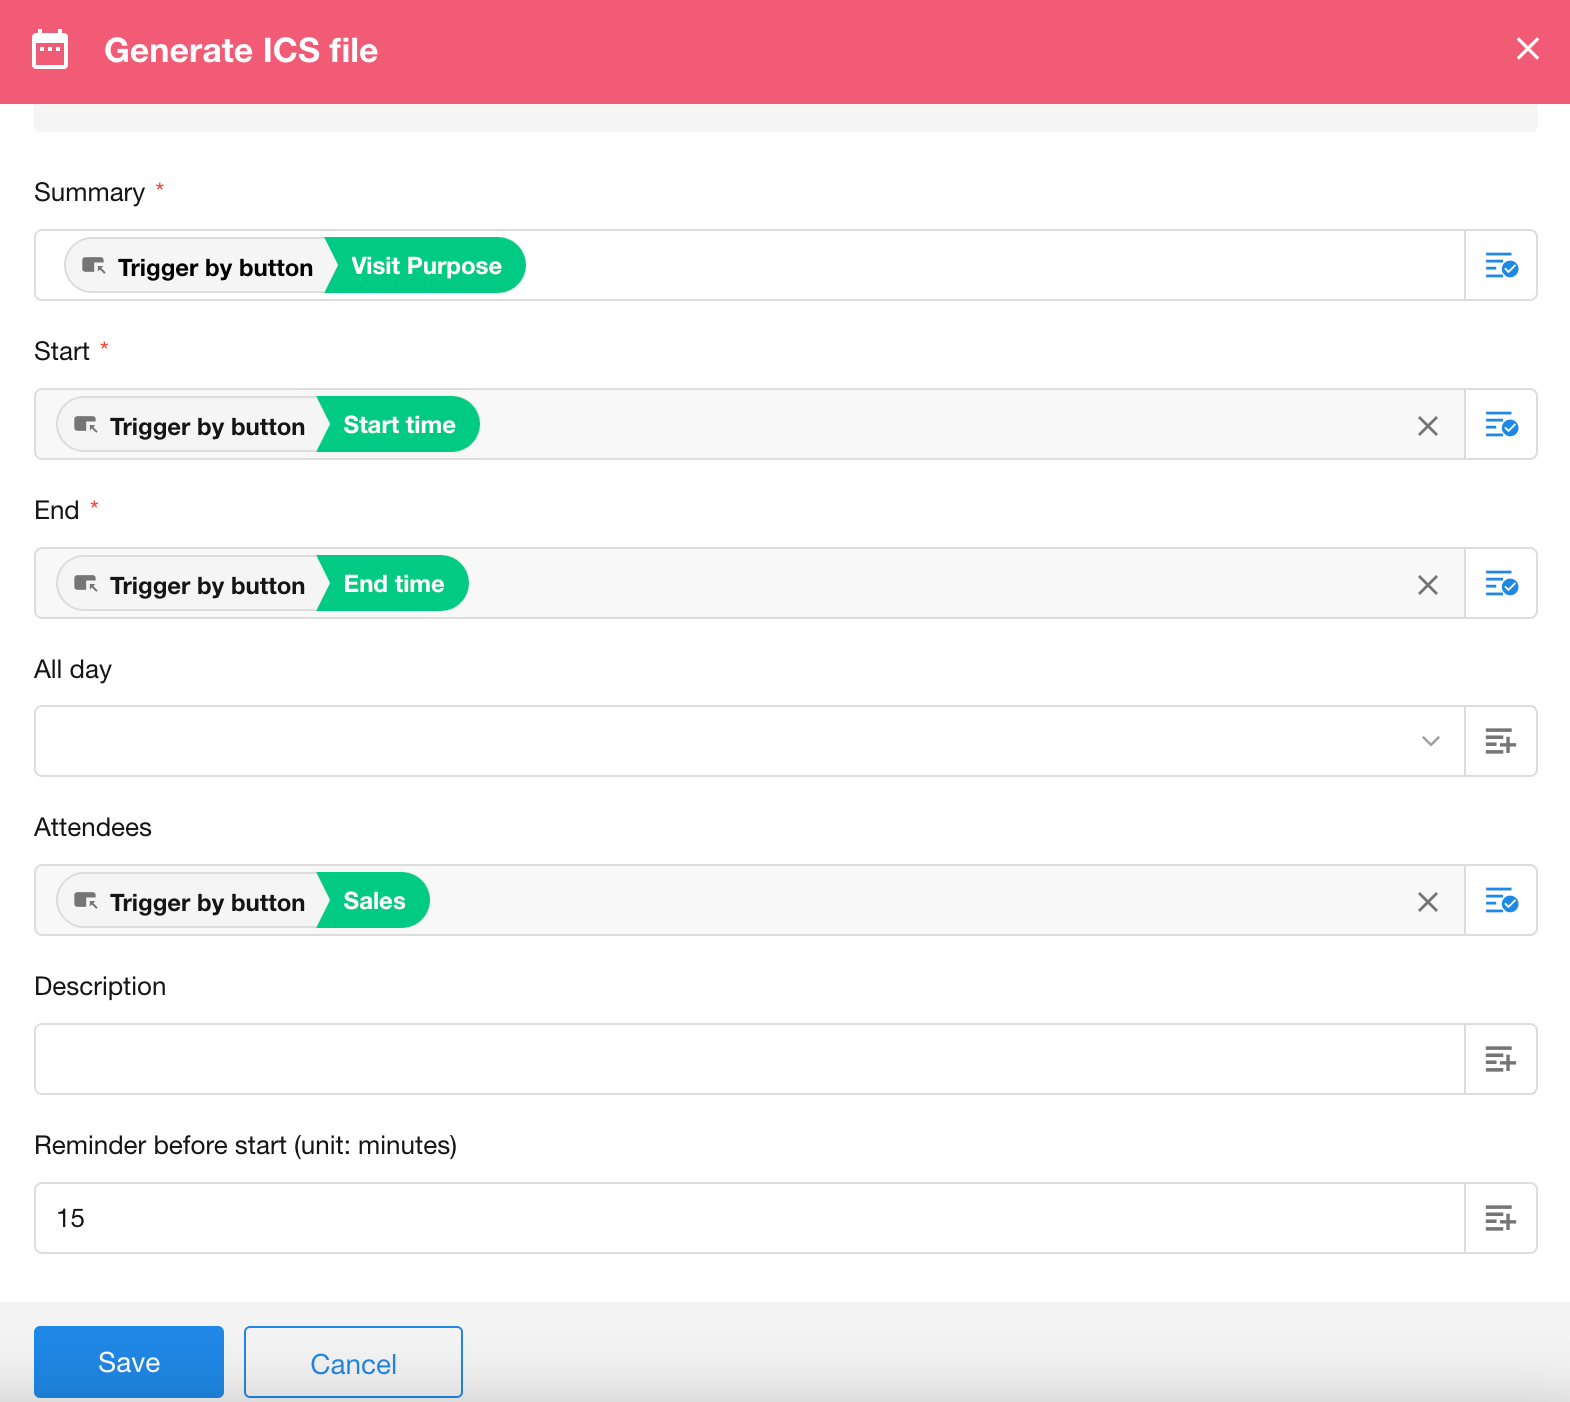Expand the All day dropdown

tap(1430, 742)
